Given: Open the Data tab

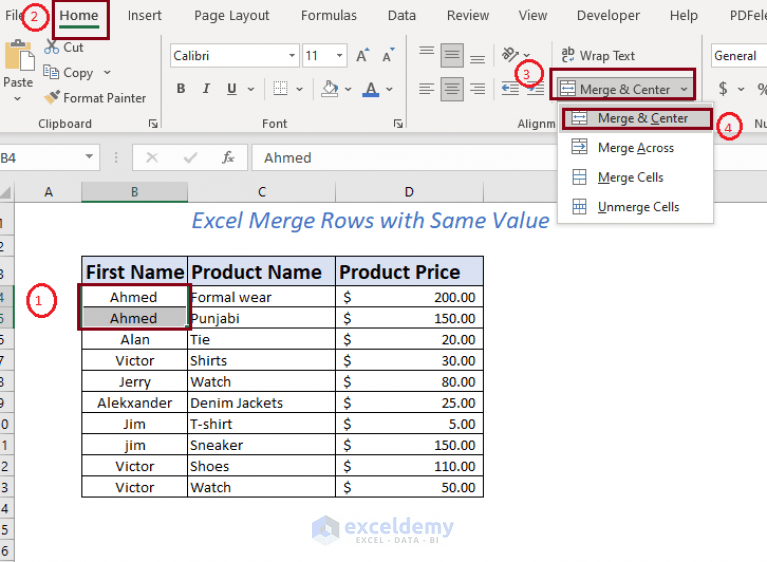Looking at the screenshot, I should tap(402, 16).
